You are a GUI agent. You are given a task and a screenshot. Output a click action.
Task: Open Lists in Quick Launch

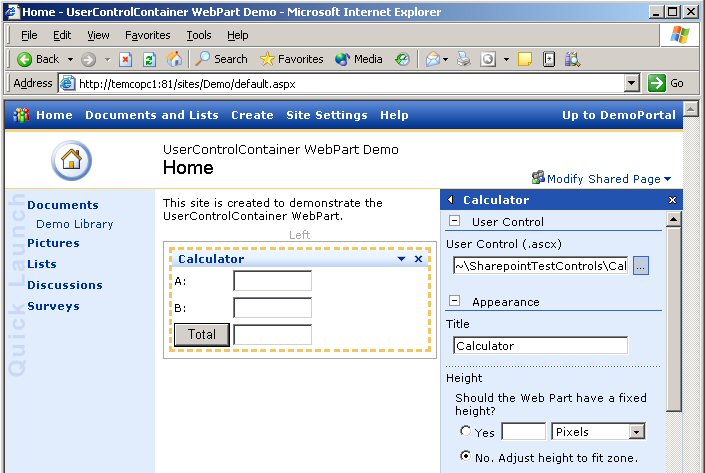pyautogui.click(x=42, y=264)
